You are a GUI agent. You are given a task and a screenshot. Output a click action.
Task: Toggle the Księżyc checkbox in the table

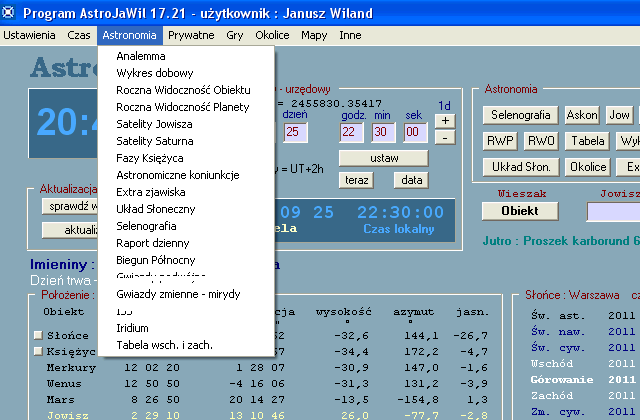coord(38,351)
